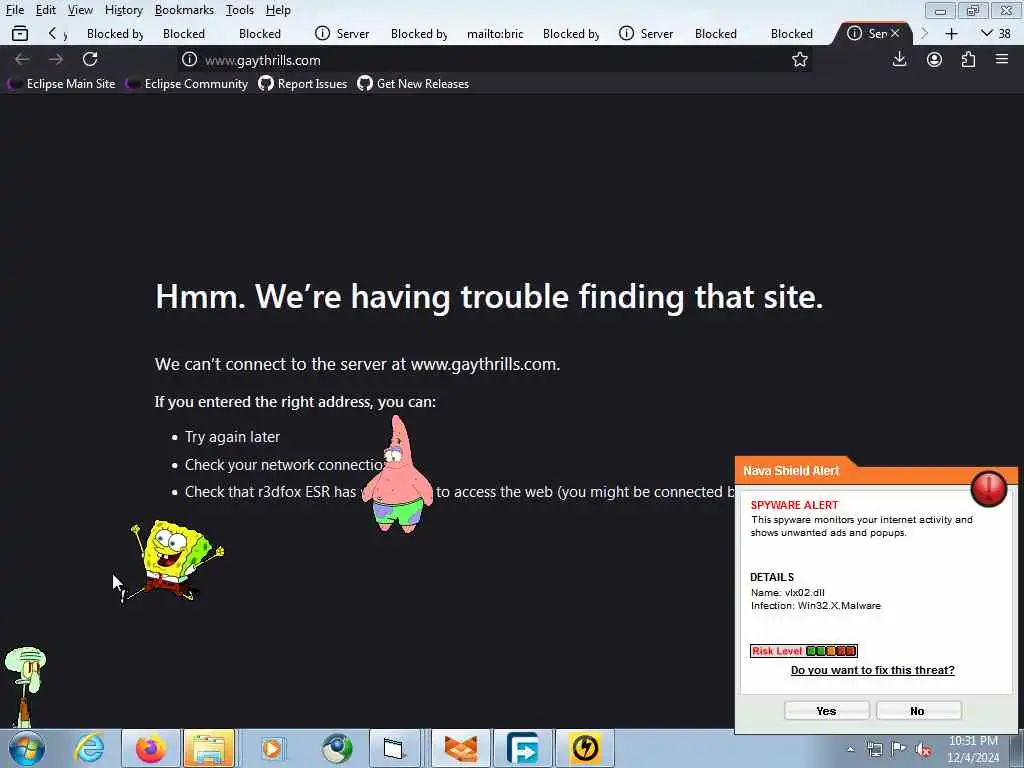Open the hamburger application menu
This screenshot has height=768, width=1024.
coord(1002,59)
